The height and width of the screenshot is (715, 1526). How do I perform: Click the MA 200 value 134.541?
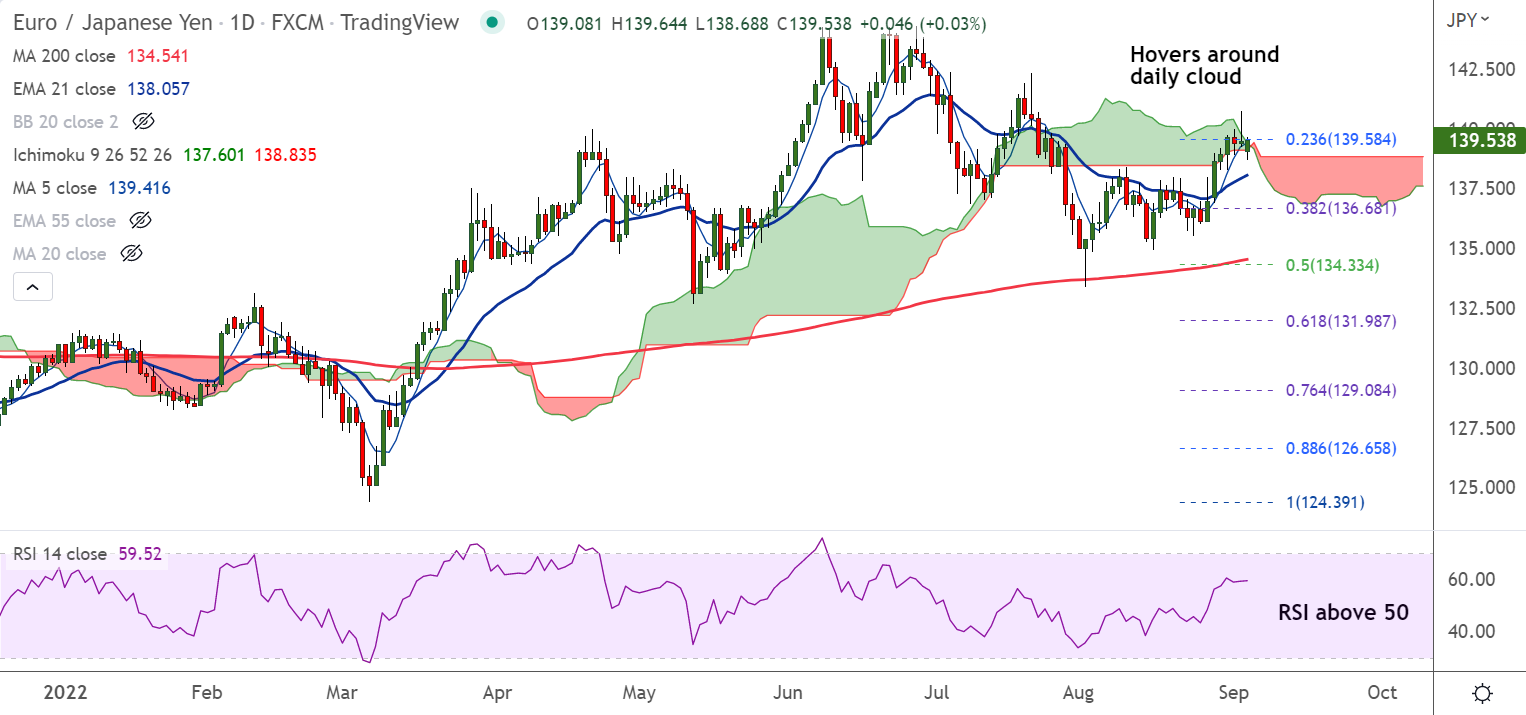(x=158, y=56)
